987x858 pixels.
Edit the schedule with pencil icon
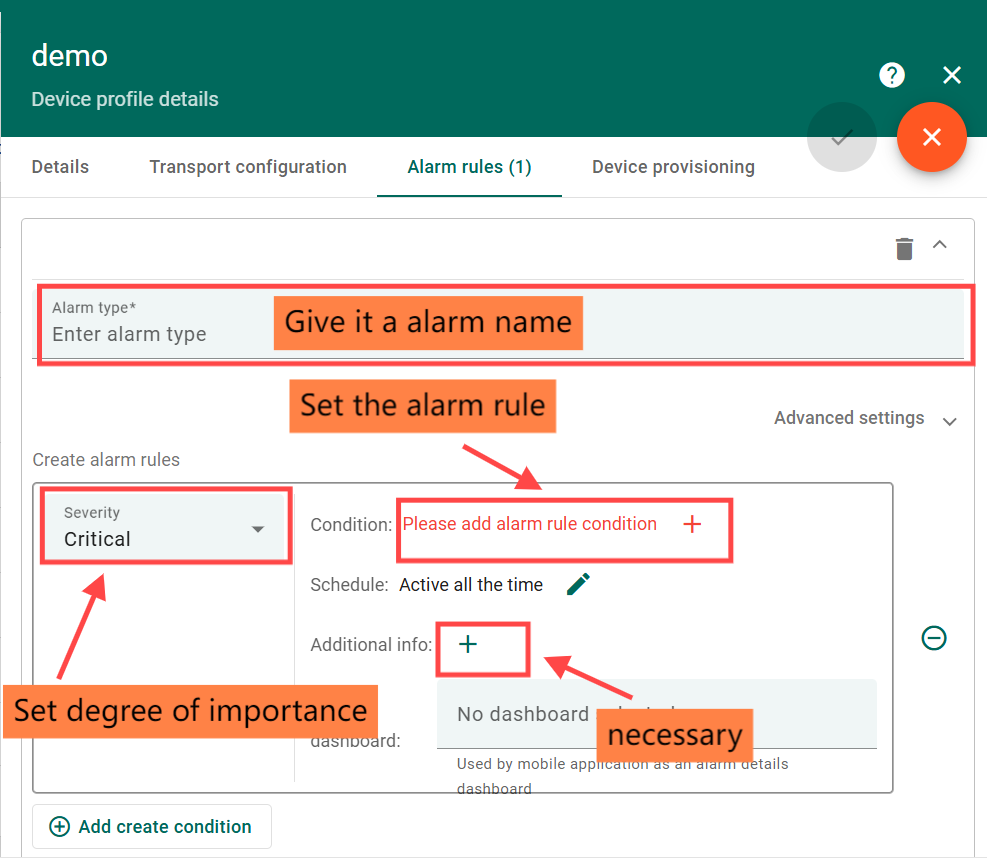578,585
